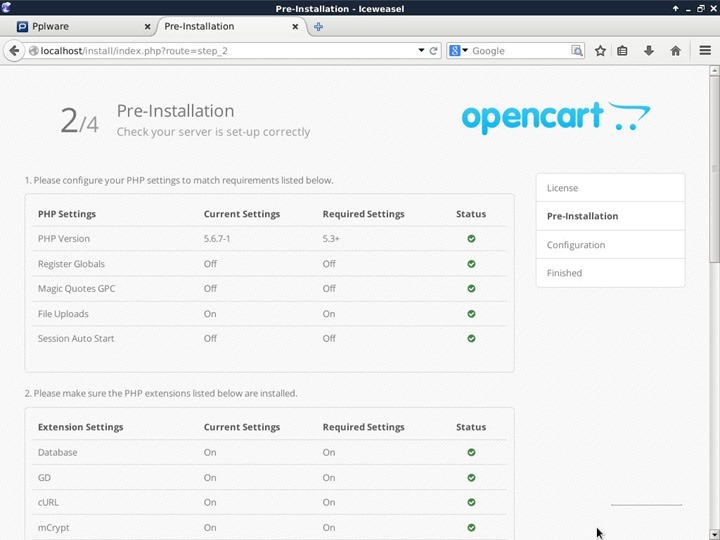
Task: Open the License step in sidebar
Action: coord(610,188)
